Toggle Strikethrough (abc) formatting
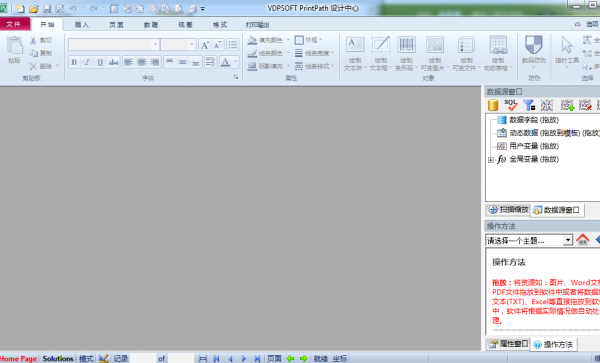The height and width of the screenshot is (363, 600). point(113,62)
